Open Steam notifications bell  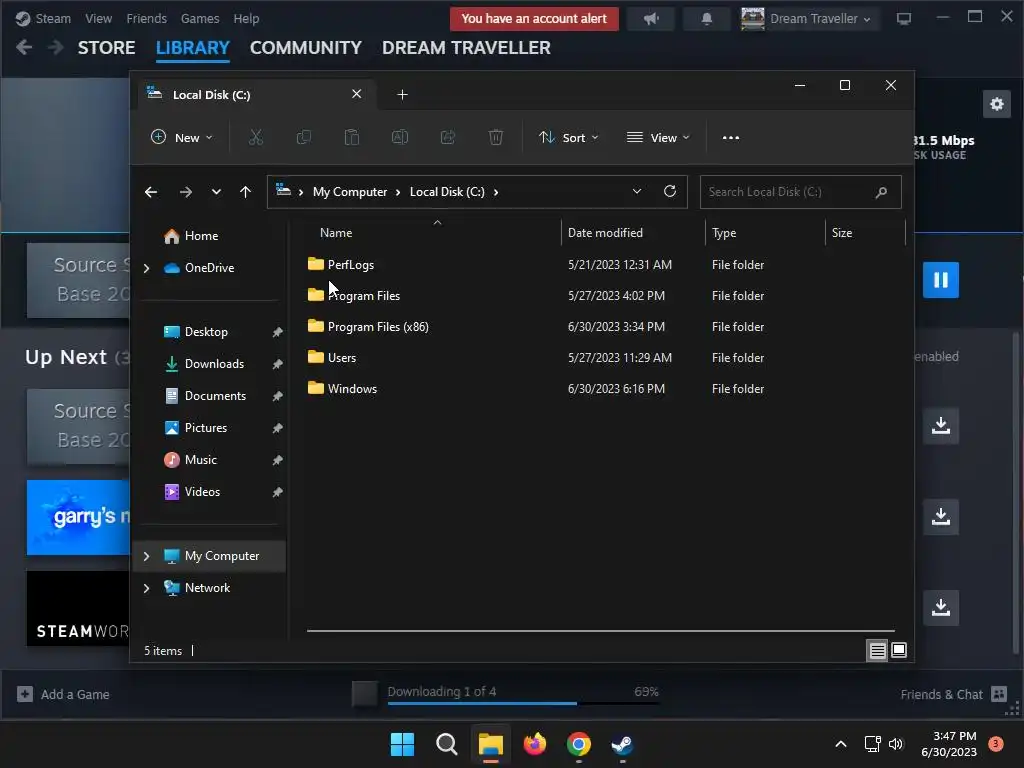coord(707,19)
